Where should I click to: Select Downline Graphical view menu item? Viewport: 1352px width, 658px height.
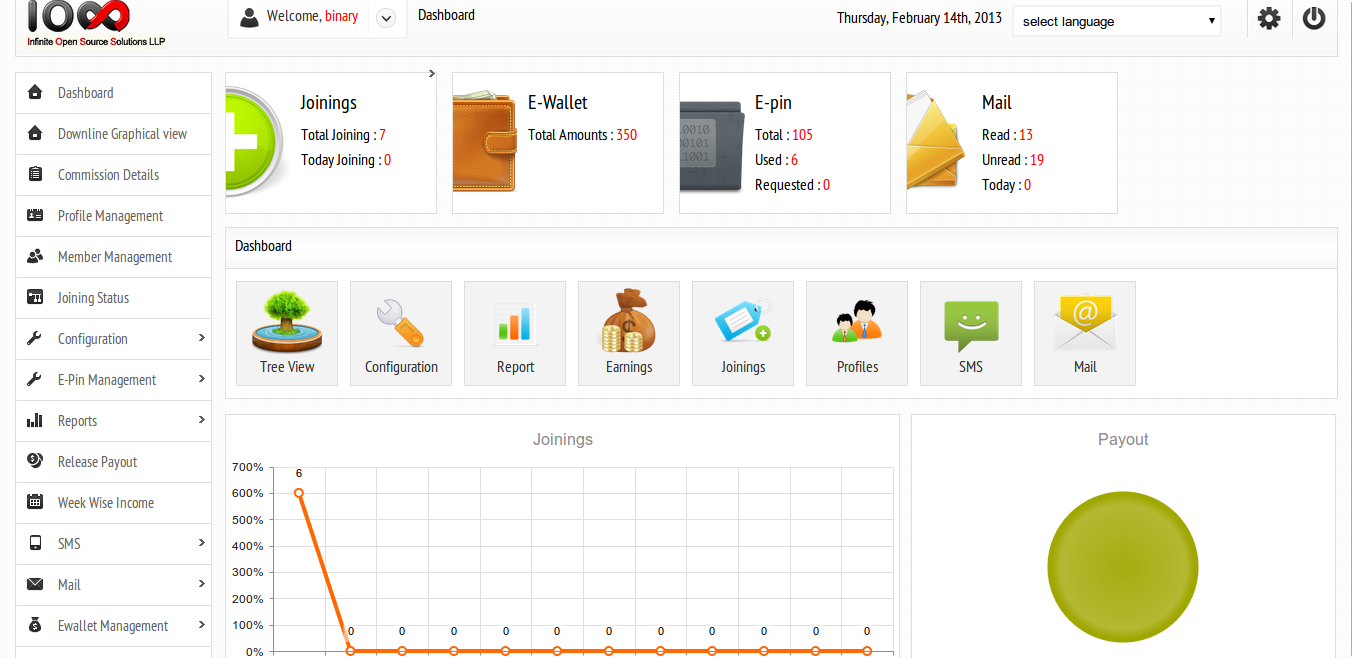pos(114,134)
